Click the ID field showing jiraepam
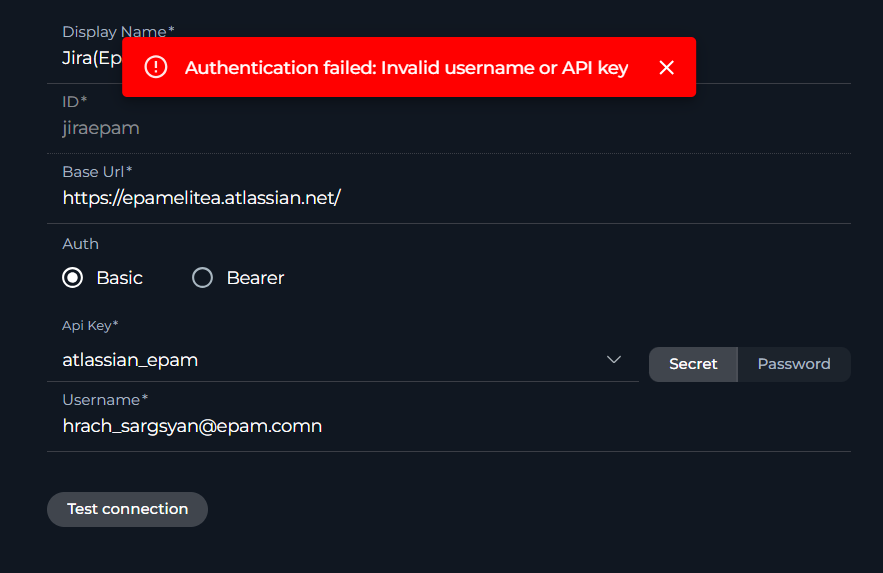Viewport: 883px width, 573px height. click(x=400, y=128)
